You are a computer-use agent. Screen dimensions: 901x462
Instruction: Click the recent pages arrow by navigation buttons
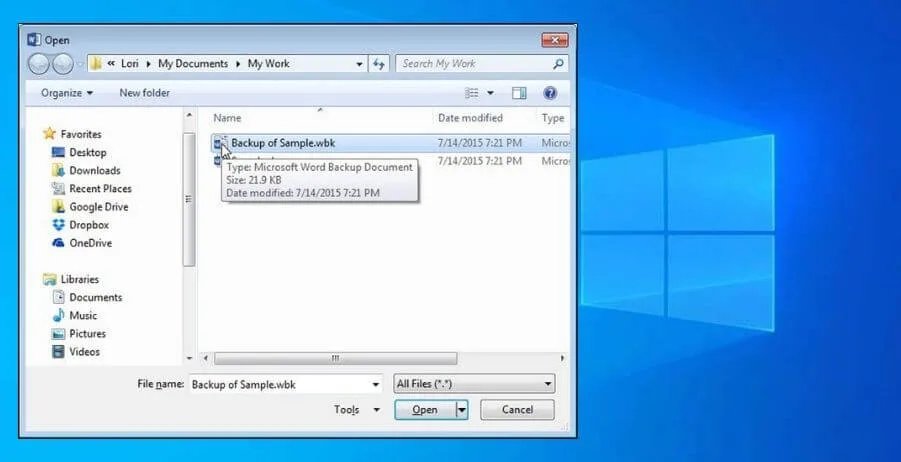pos(79,64)
